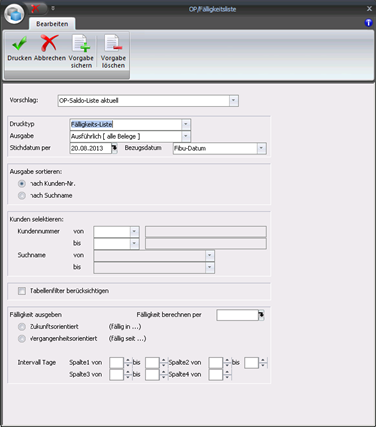Click the Spalte2 bis spinner arrows
The height and width of the screenshot is (427, 376).
pyautogui.click(x=263, y=363)
